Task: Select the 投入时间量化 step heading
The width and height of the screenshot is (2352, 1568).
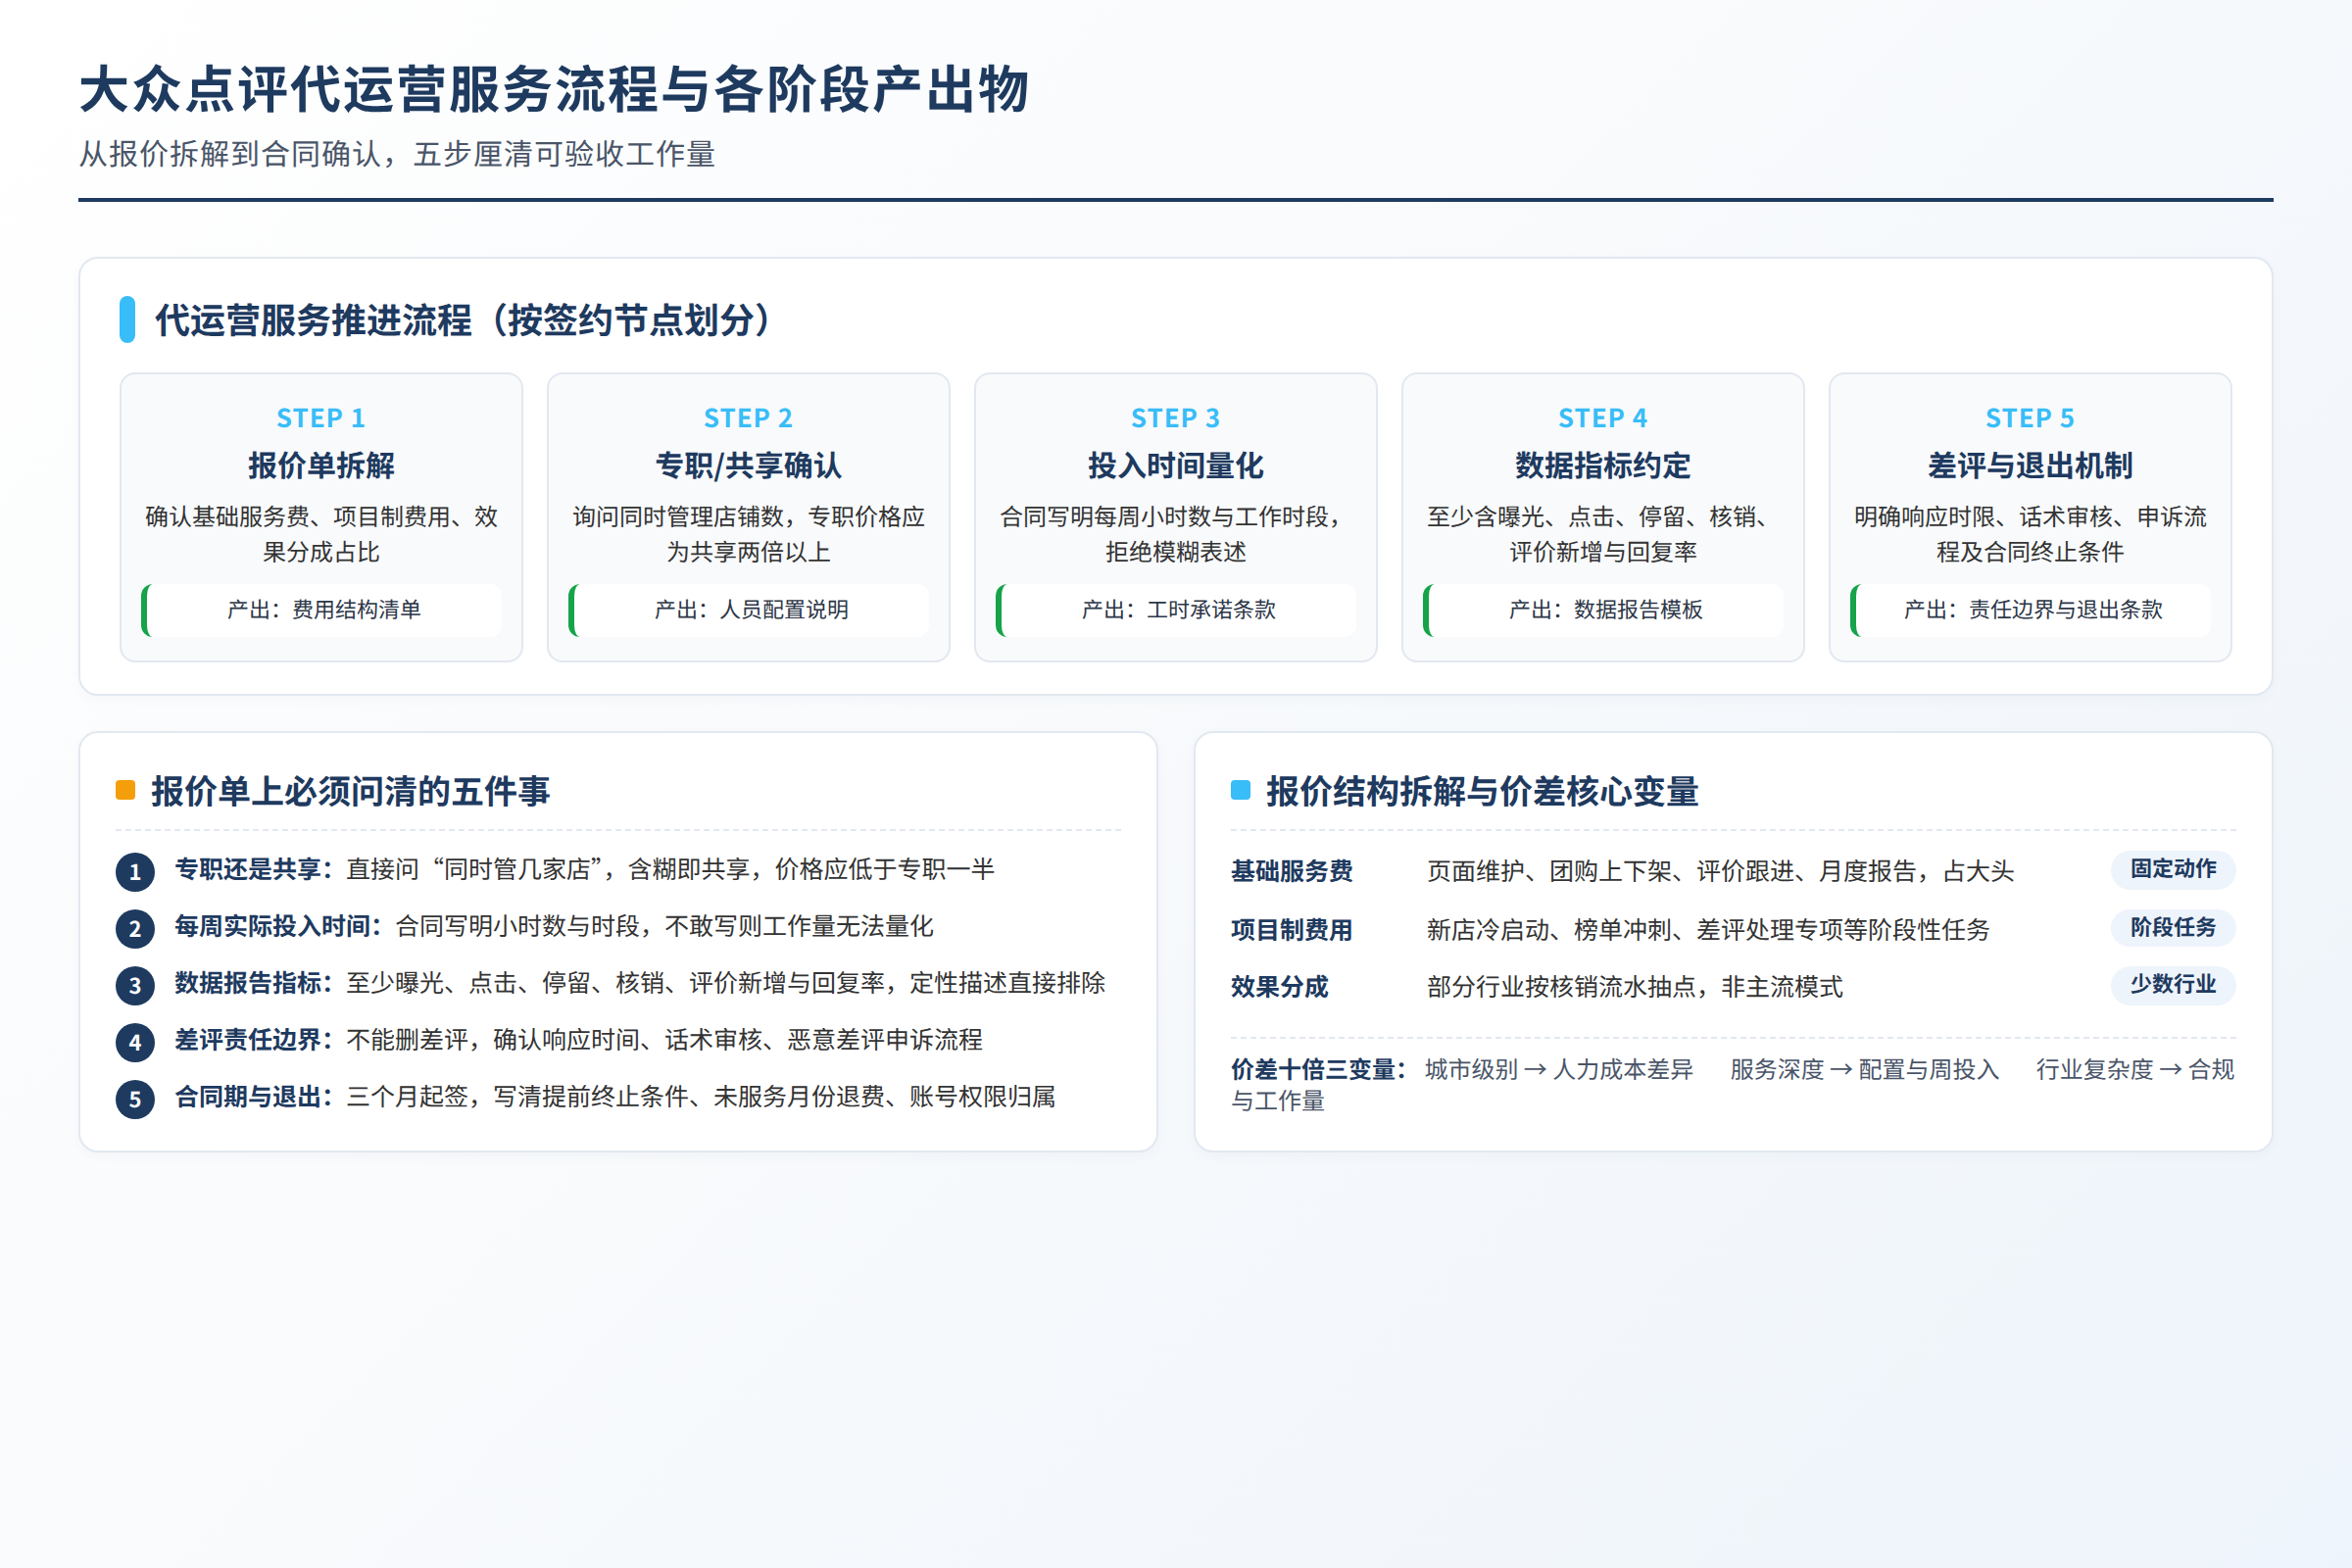Action: tap(1176, 465)
